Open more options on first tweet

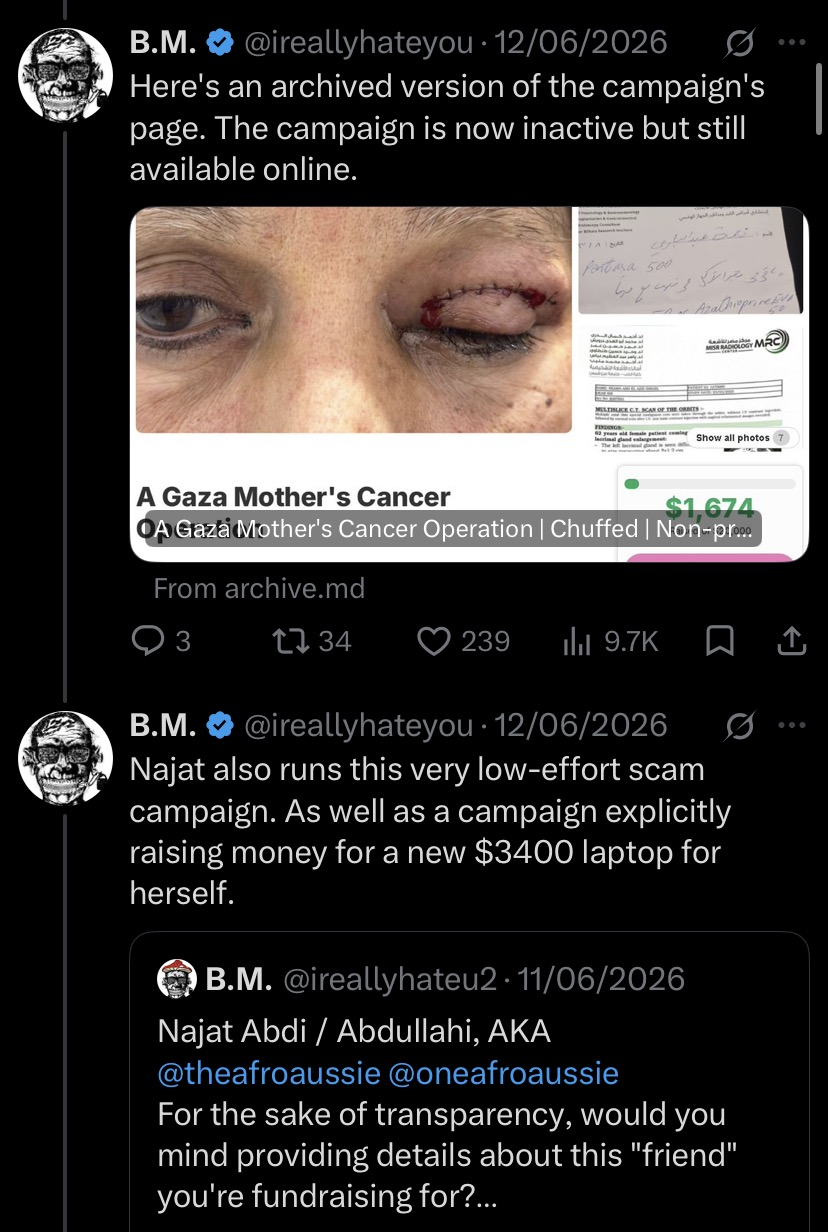point(791,43)
